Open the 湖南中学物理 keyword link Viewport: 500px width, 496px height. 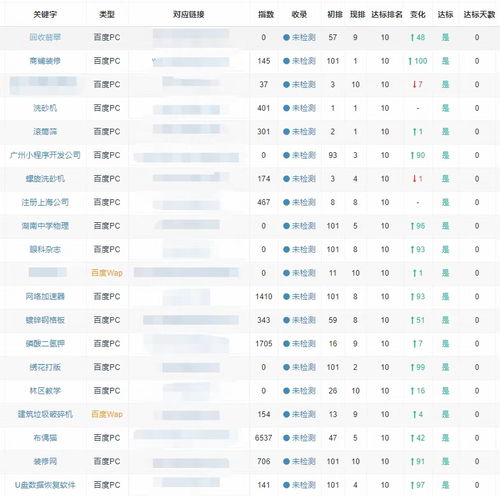pyautogui.click(x=45, y=226)
